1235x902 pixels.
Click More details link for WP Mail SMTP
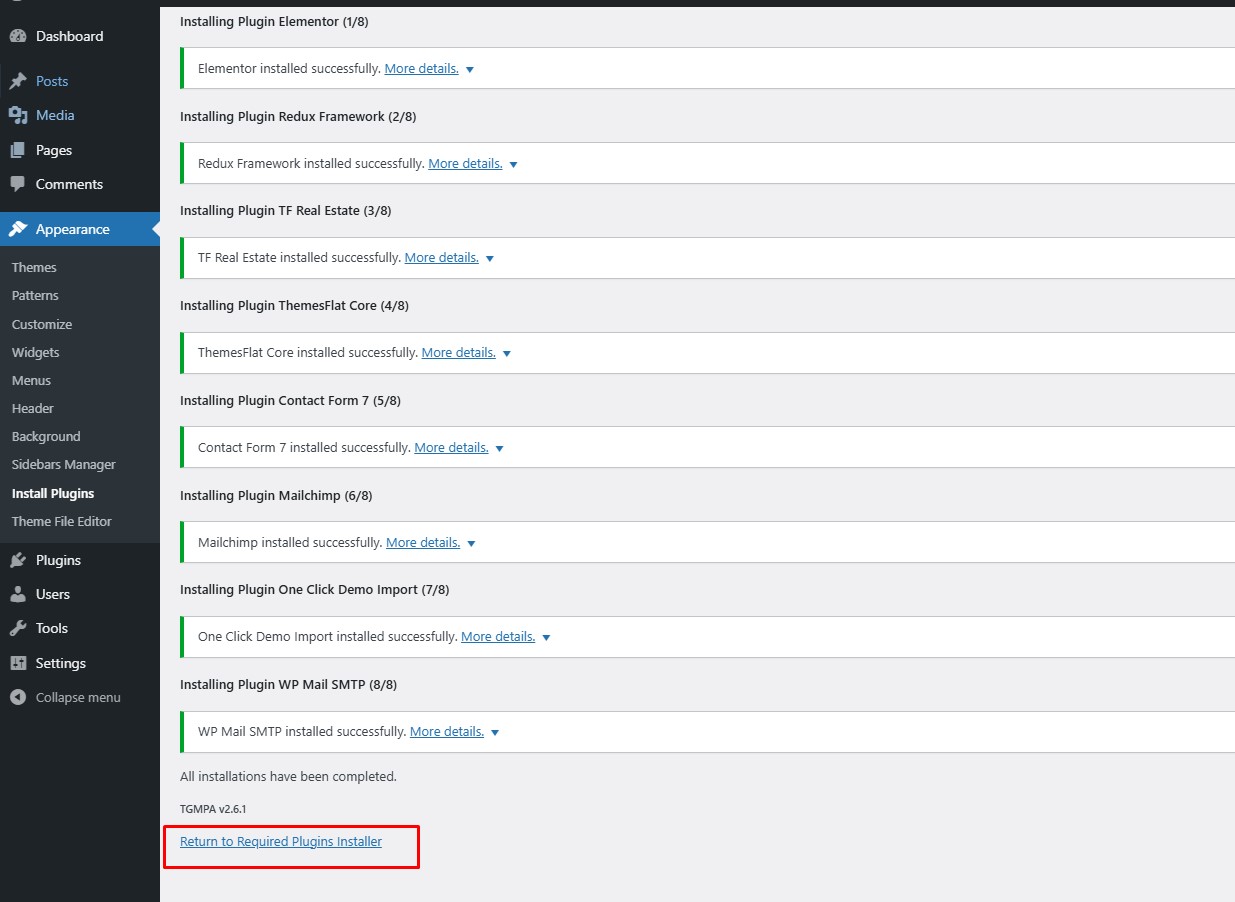[447, 731]
